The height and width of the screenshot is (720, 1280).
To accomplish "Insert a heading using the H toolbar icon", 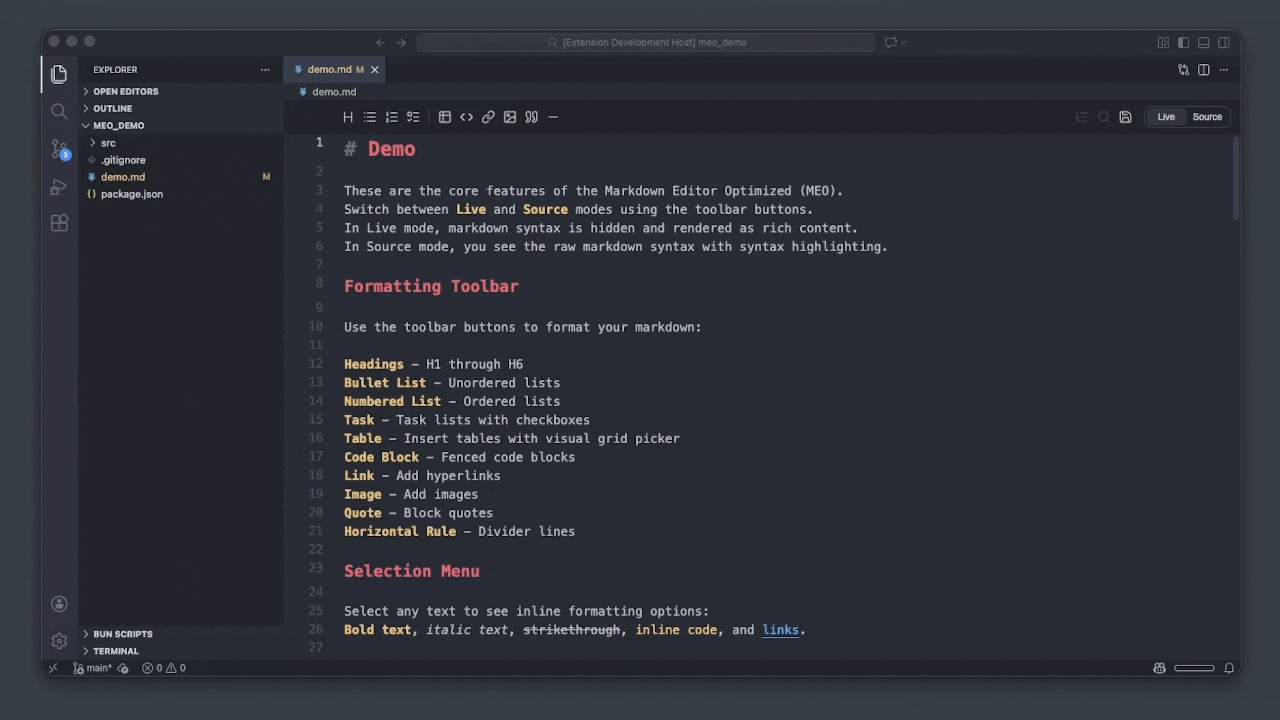I will coord(348,117).
